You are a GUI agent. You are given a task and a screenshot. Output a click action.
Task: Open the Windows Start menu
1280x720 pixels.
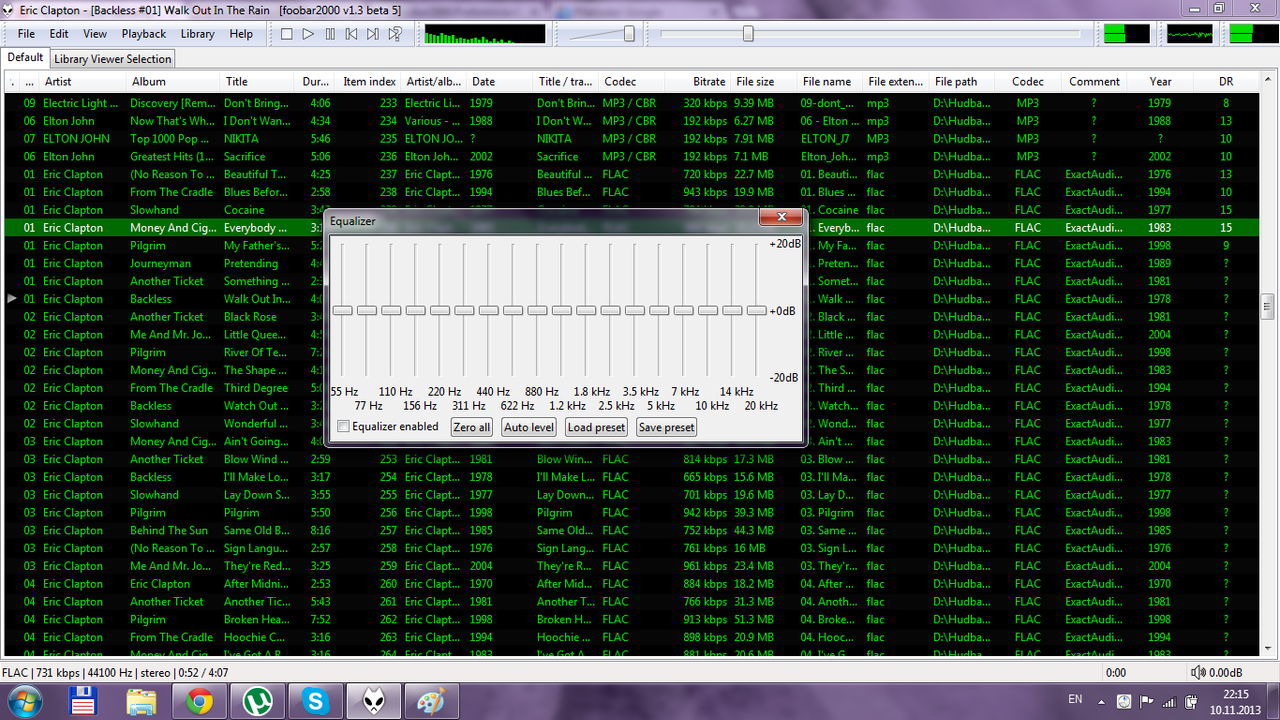coord(23,701)
